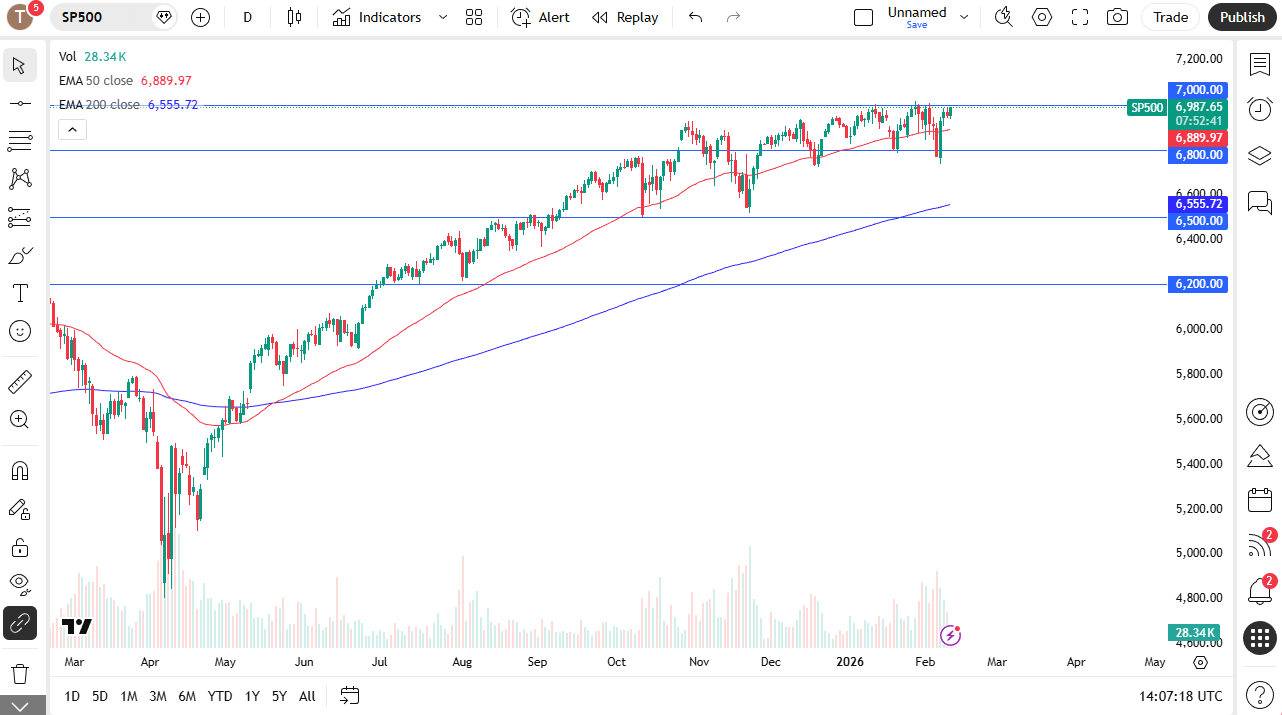Viewport: 1282px width, 715px height.
Task: Collapse the indicator legend arrow
Action: pyautogui.click(x=73, y=129)
